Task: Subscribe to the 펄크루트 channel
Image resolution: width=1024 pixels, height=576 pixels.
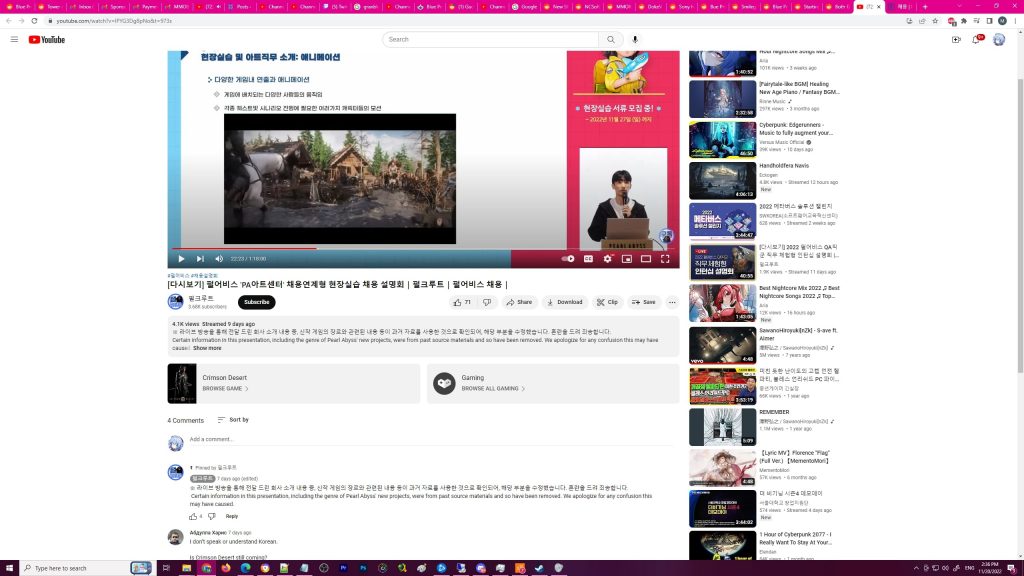Action: [x=257, y=302]
